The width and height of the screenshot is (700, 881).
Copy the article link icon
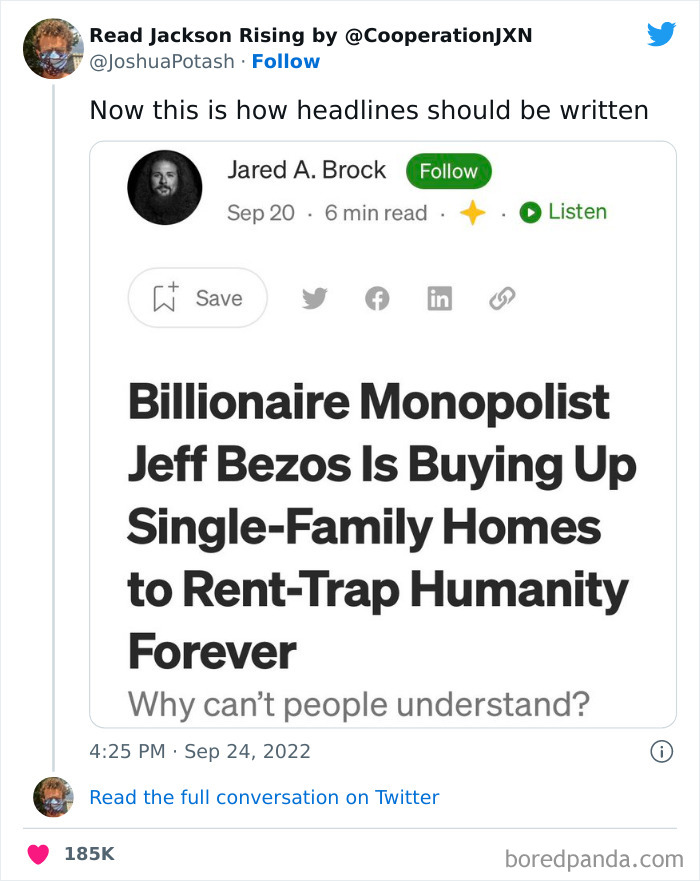point(501,297)
